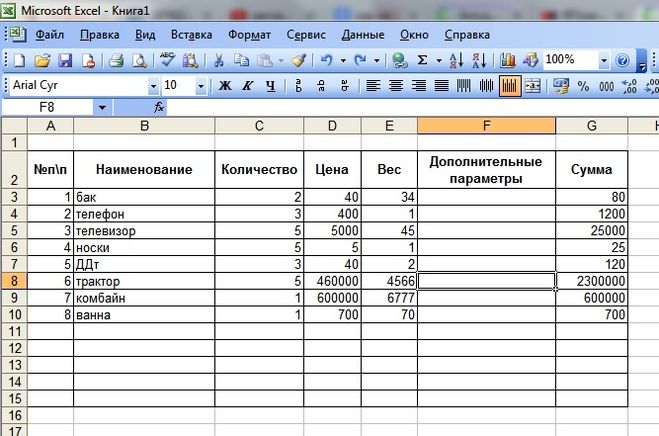Sort ascending with the A-to-Я icon
This screenshot has width=659, height=436.
click(456, 61)
